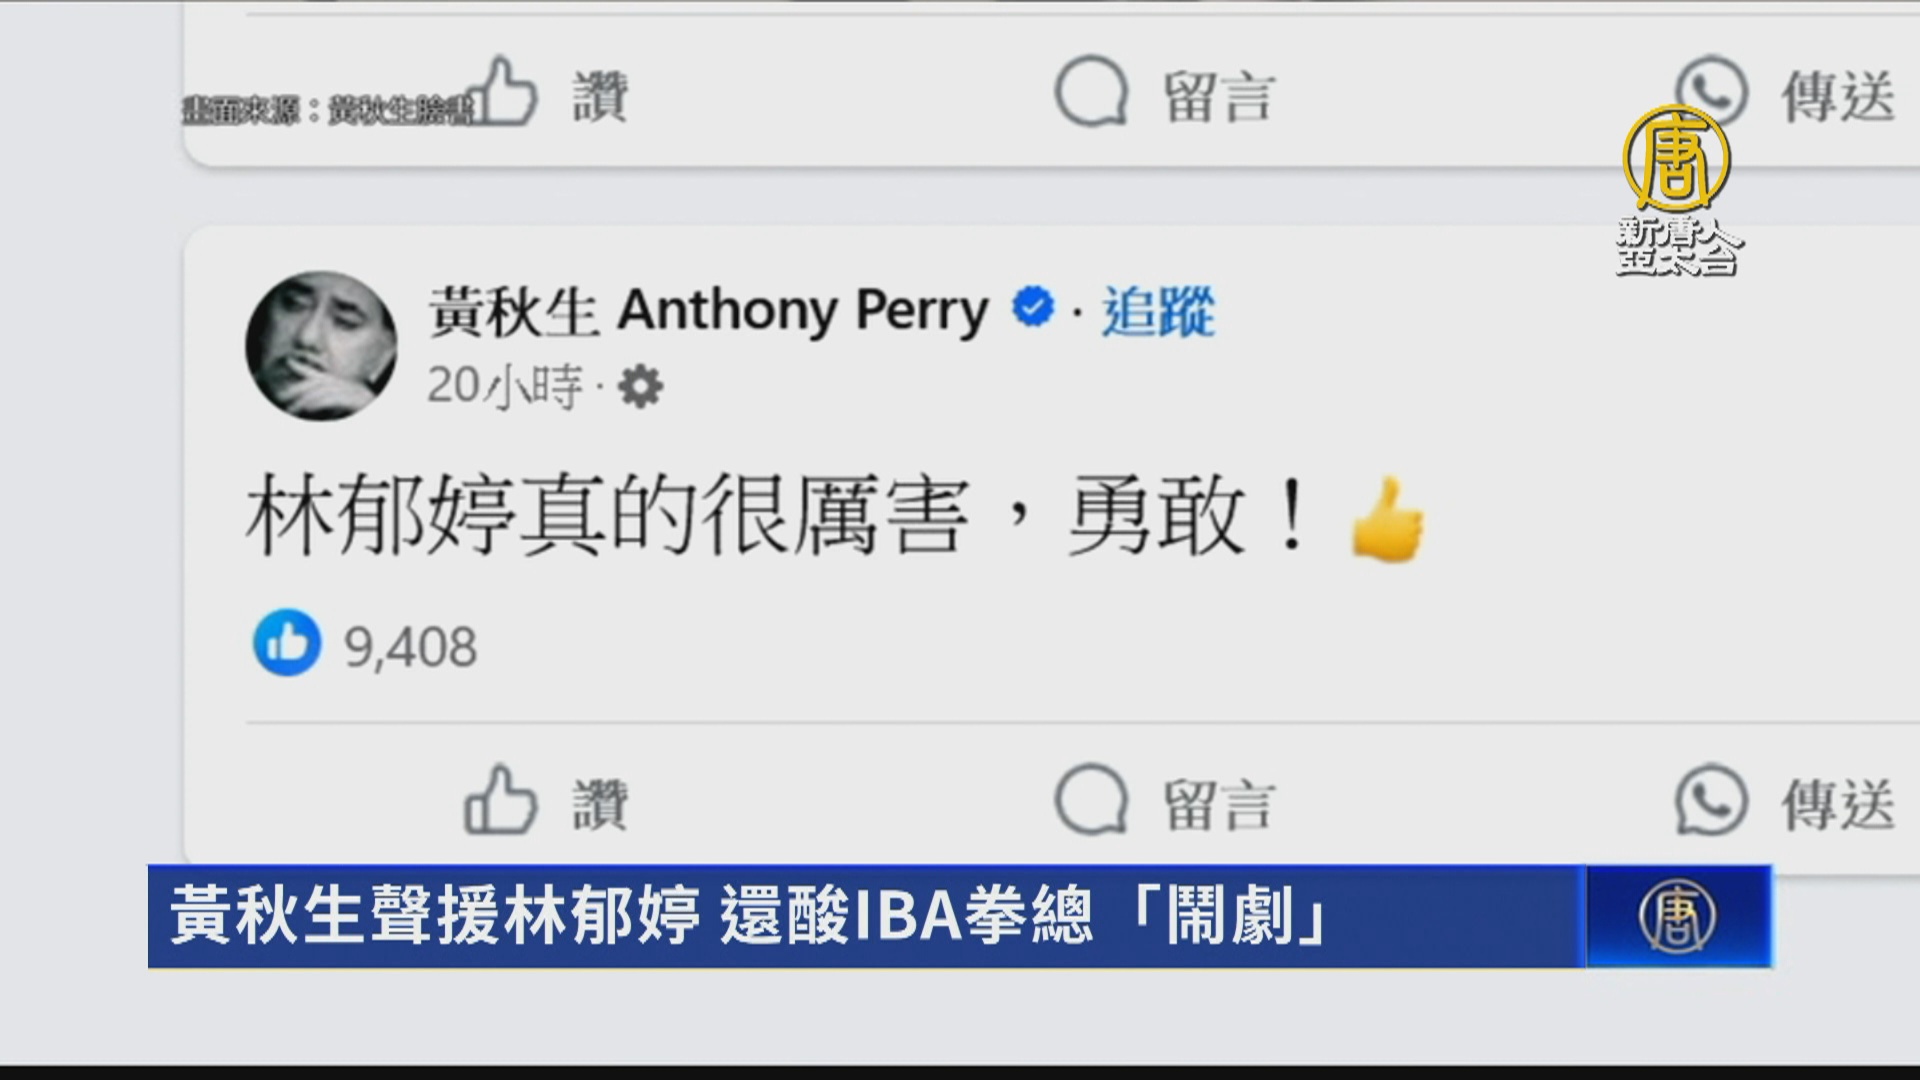This screenshot has height=1080, width=1920.
Task: Open Anthony Perry's profile picture
Action: (321, 346)
